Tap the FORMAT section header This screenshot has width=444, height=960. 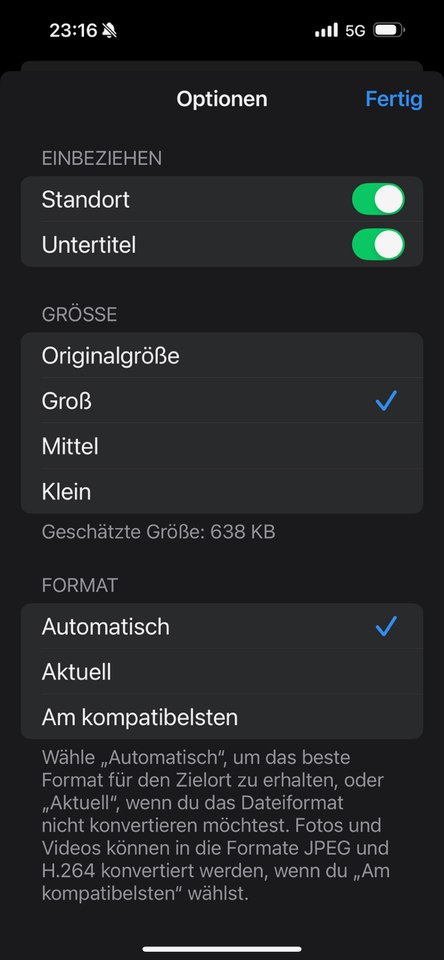[x=80, y=585]
